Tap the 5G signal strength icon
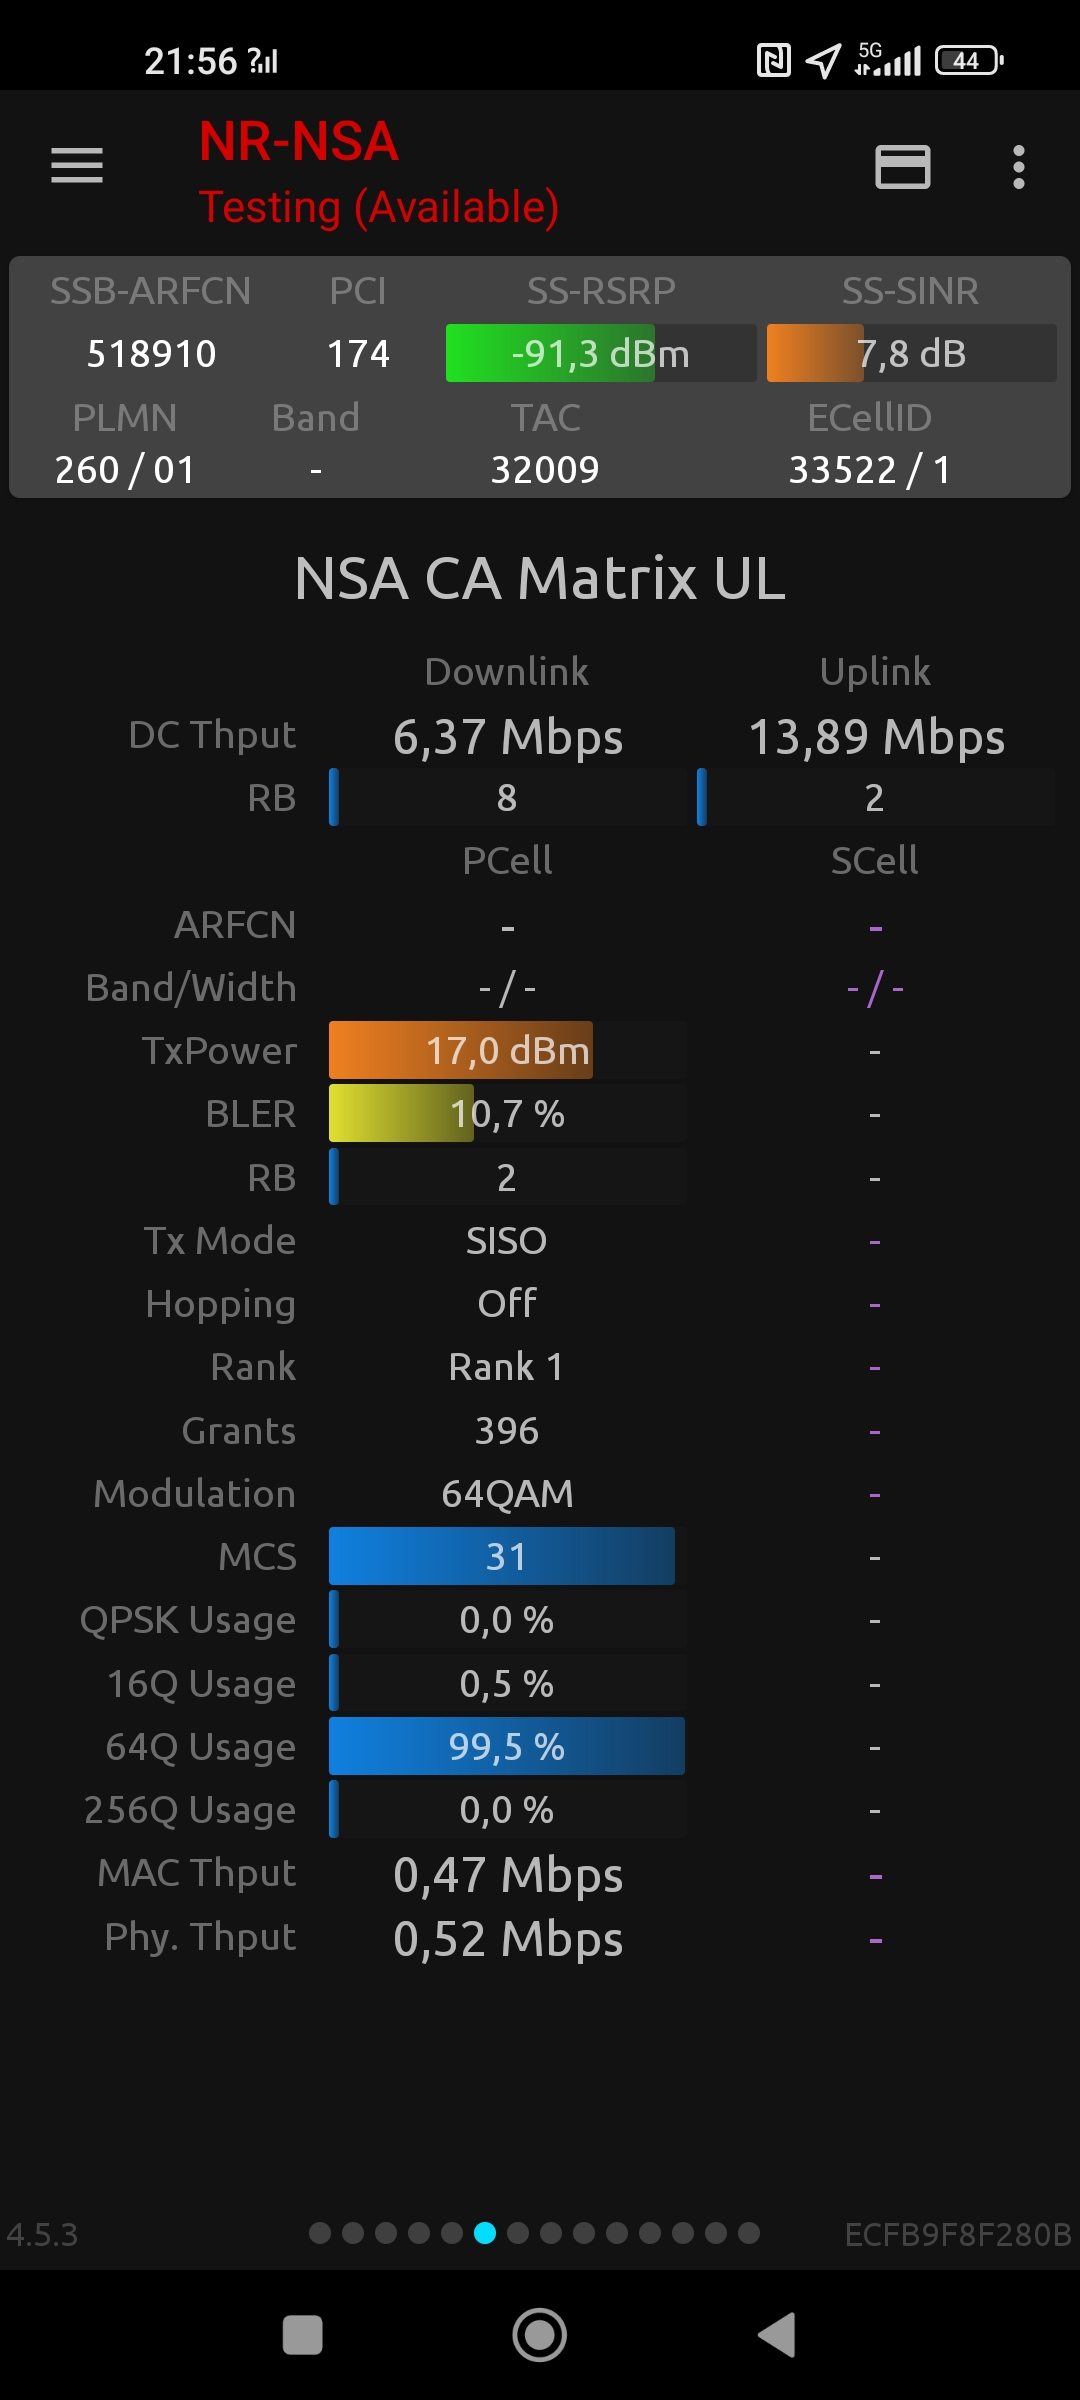Image resolution: width=1080 pixels, height=2400 pixels. (x=888, y=61)
